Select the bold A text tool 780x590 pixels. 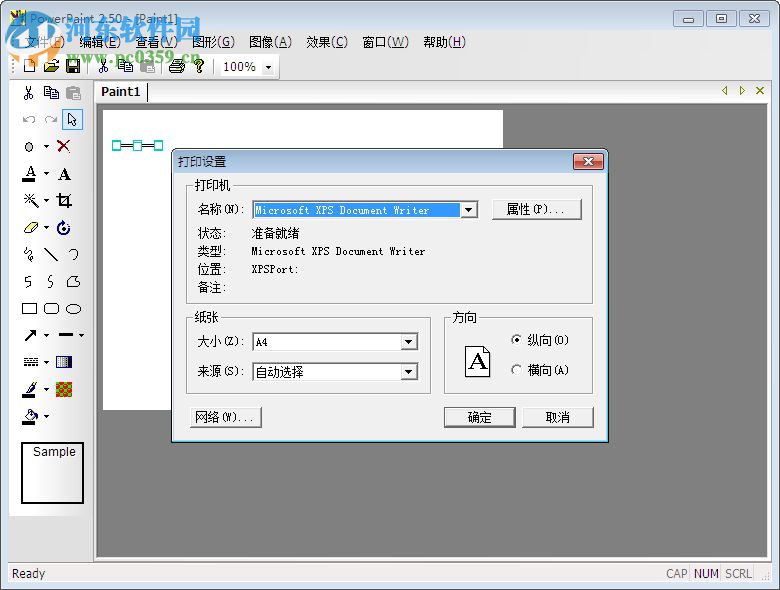click(64, 174)
